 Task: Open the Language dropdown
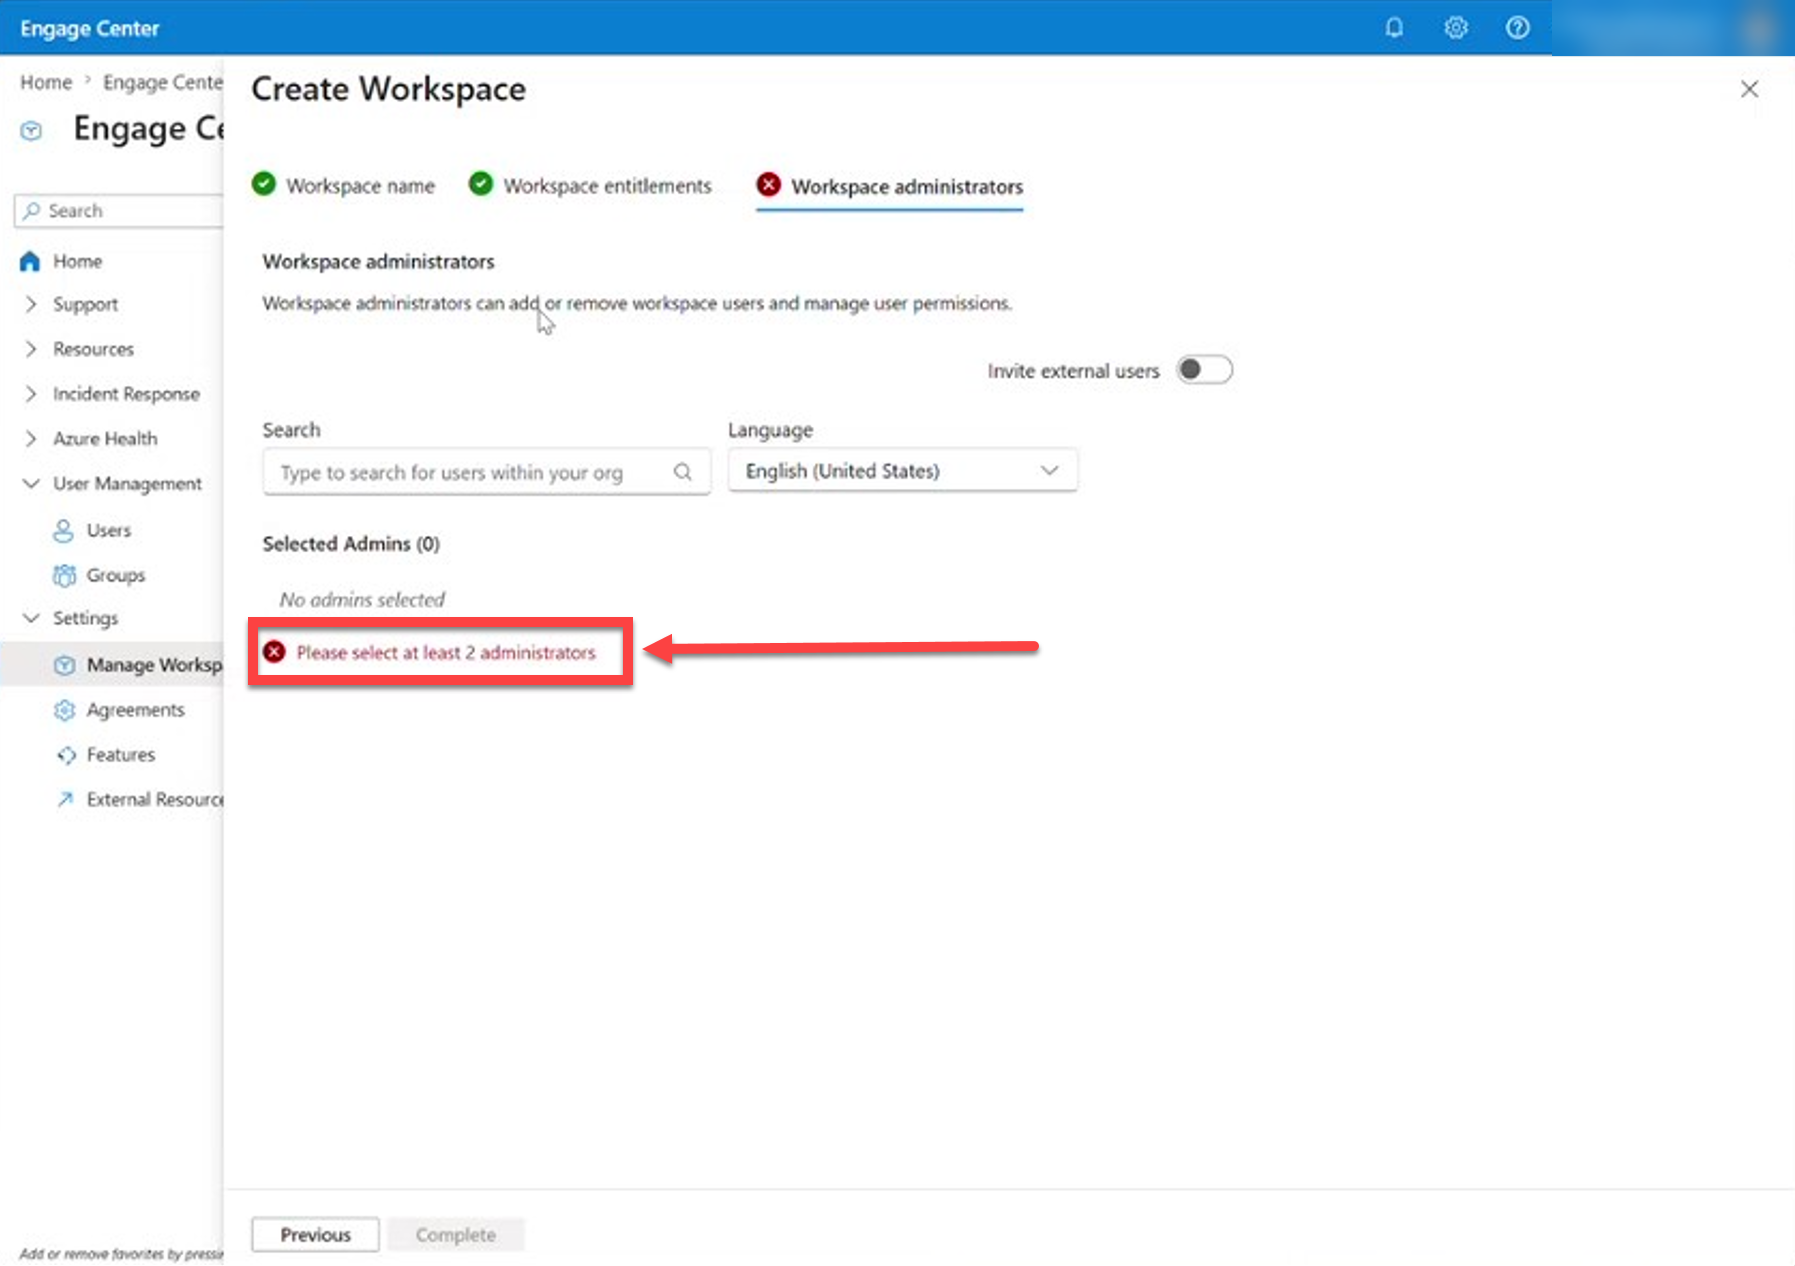tap(903, 470)
